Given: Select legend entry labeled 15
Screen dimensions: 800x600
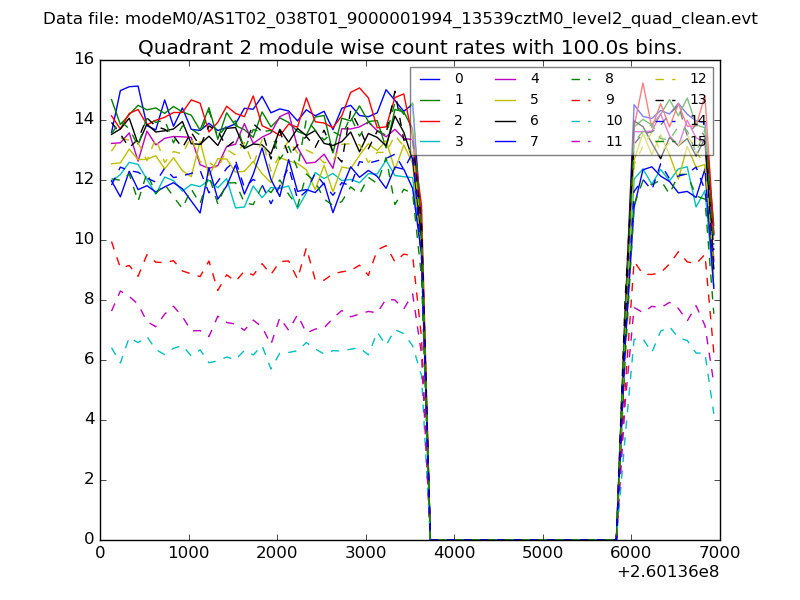Looking at the screenshot, I should [x=697, y=141].
